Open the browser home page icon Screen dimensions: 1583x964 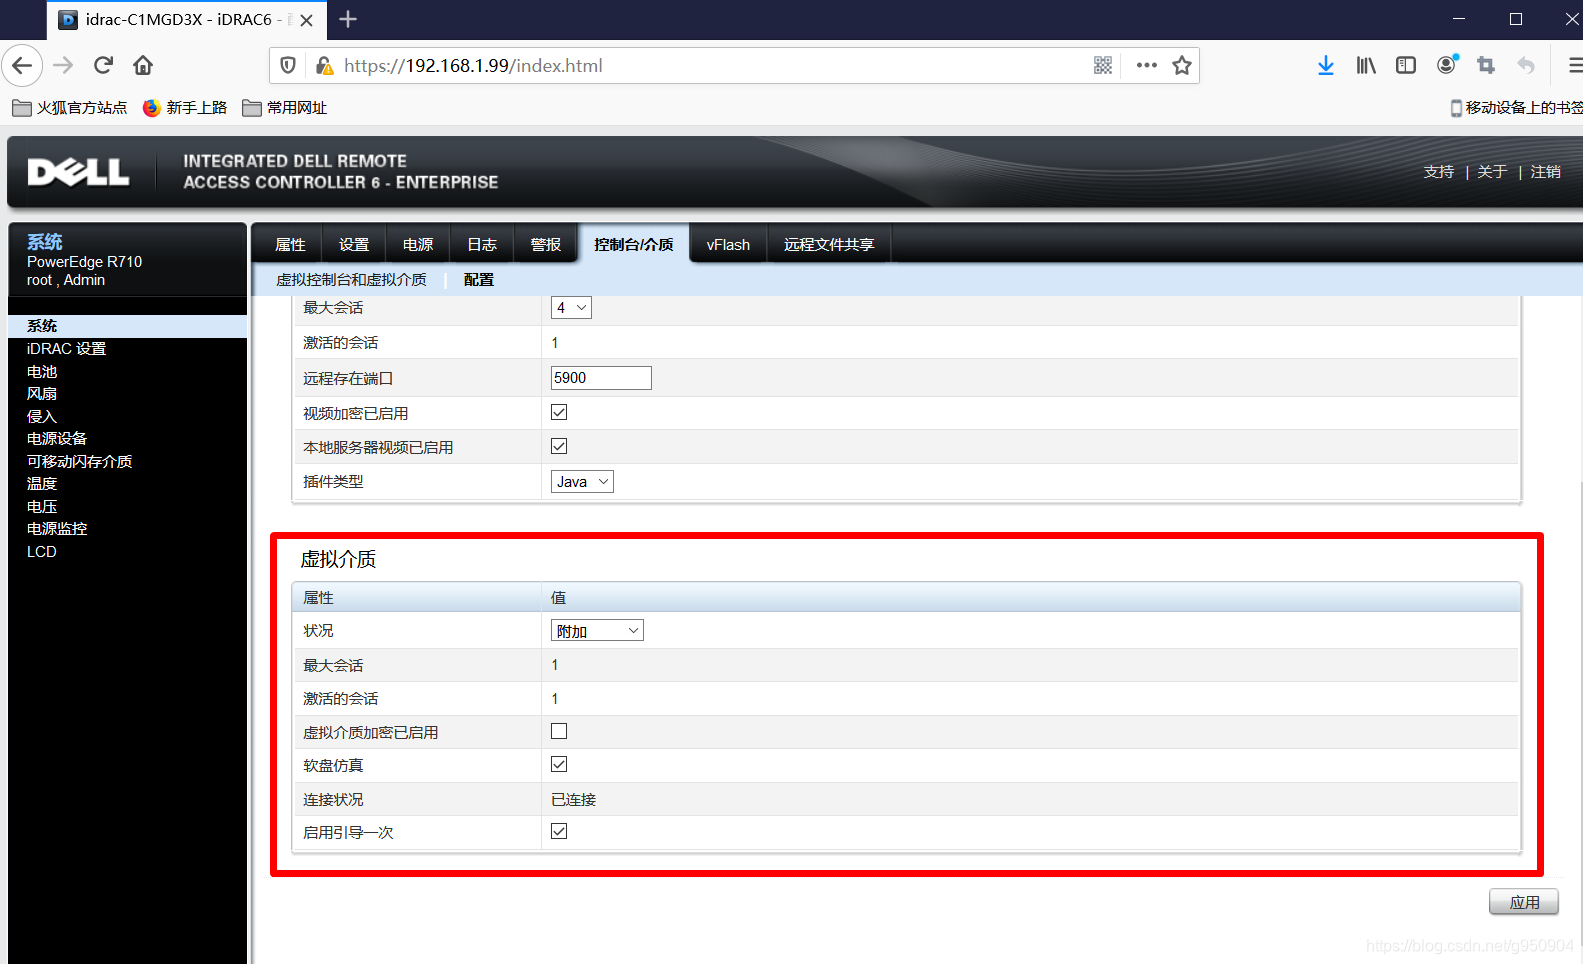point(143,66)
